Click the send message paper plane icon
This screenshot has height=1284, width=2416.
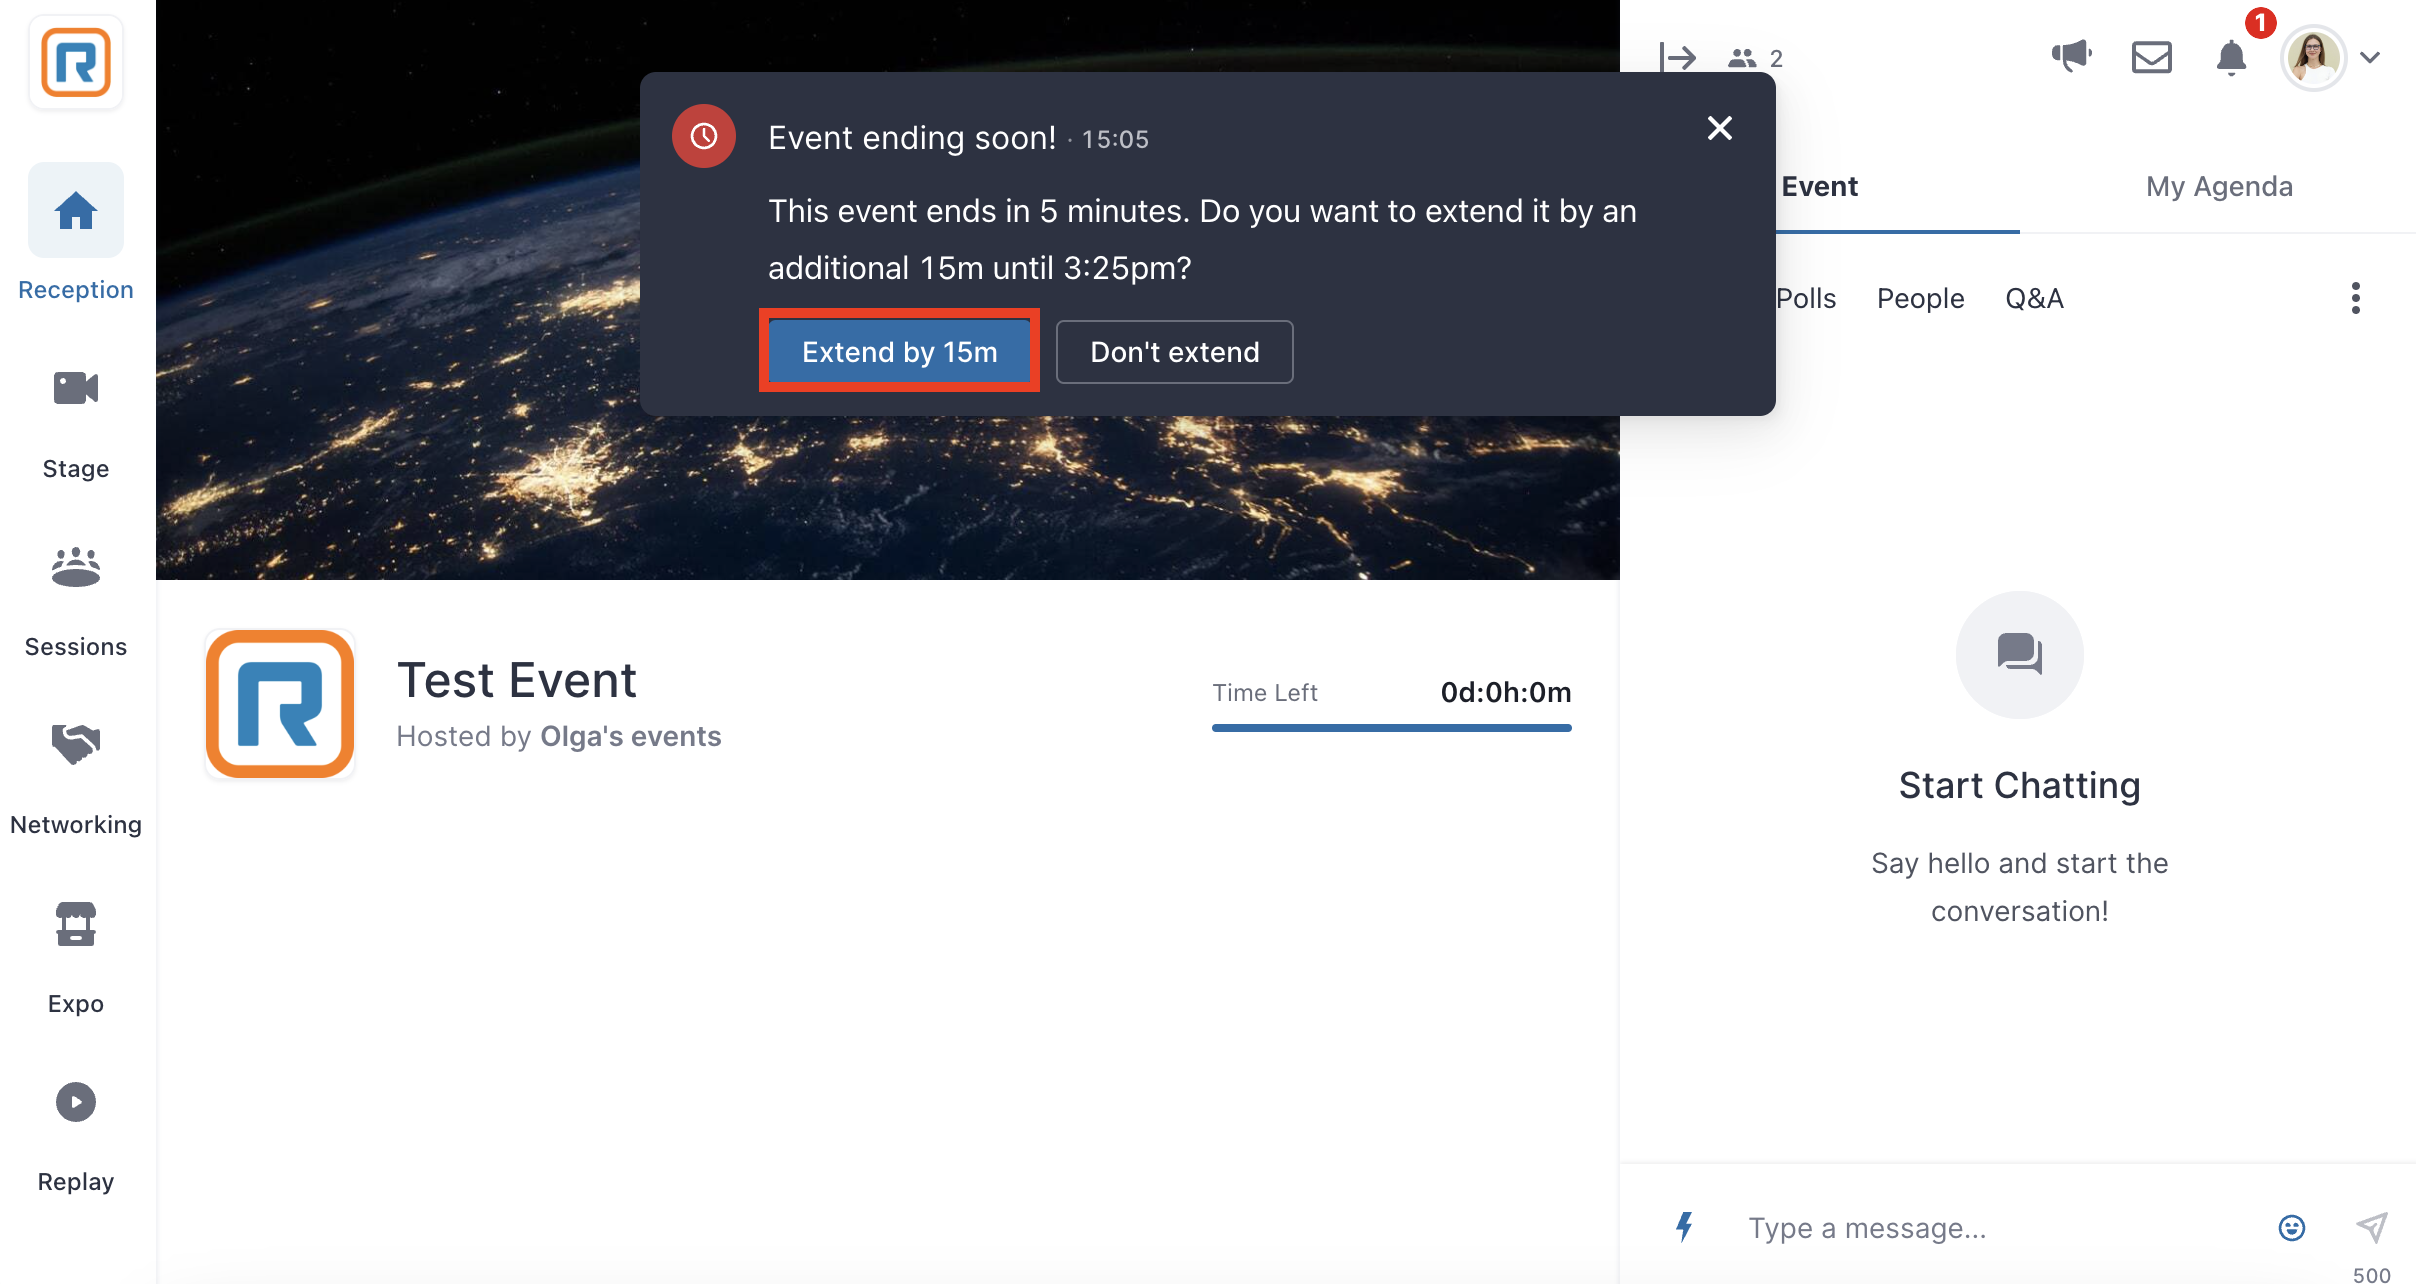coord(2372,1227)
